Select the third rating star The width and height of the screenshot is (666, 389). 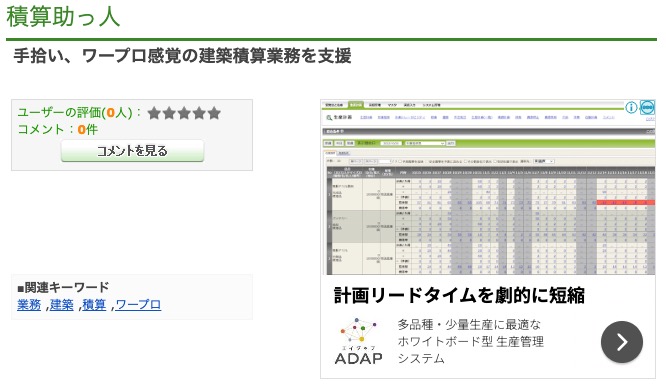tap(184, 113)
